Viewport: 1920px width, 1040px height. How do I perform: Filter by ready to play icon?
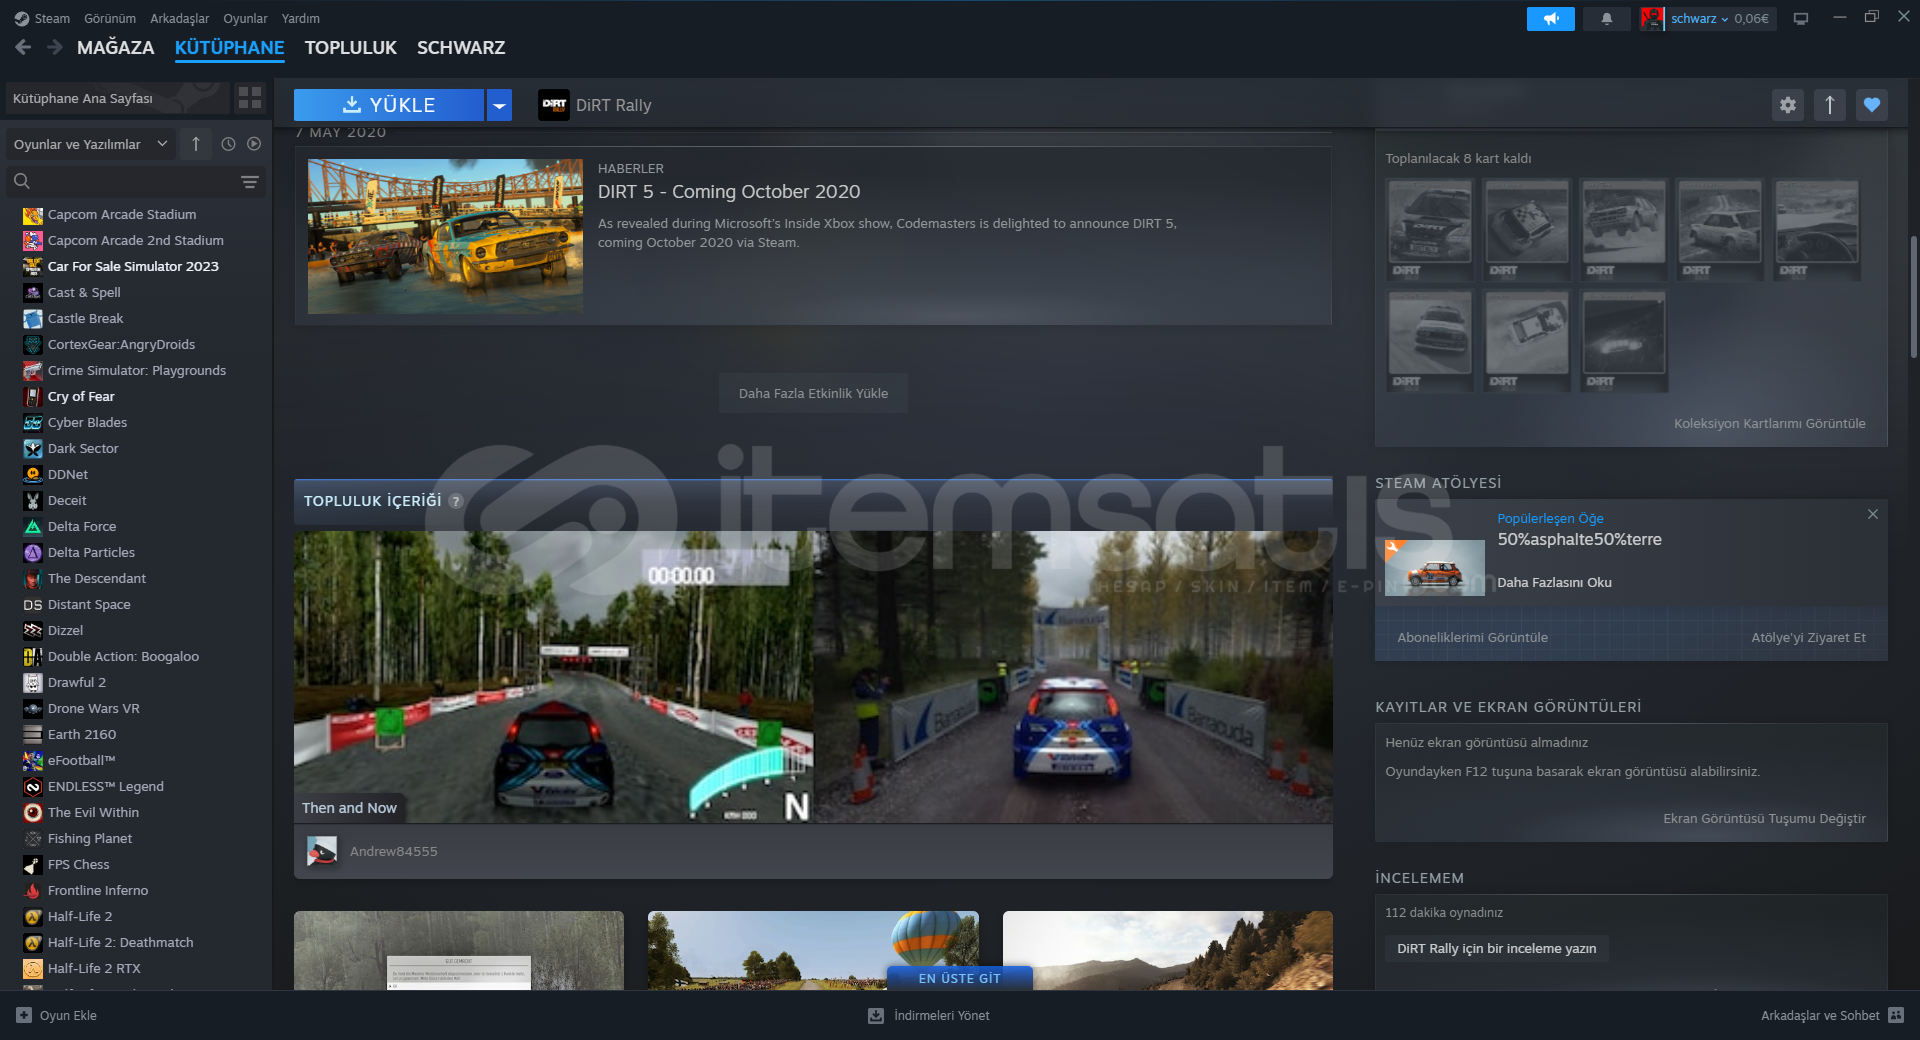click(x=254, y=144)
